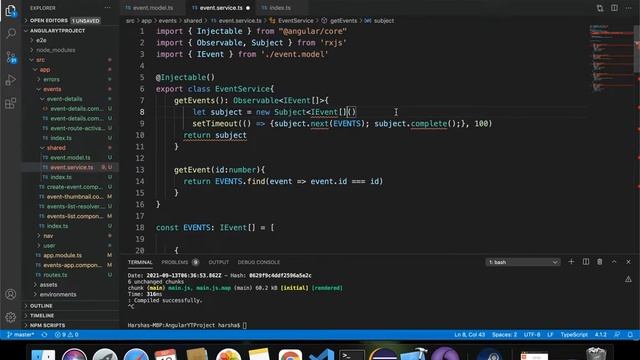Open the '1: bash' terminal selector dropdown
Viewport: 640px width, 360px height.
(x=523, y=262)
